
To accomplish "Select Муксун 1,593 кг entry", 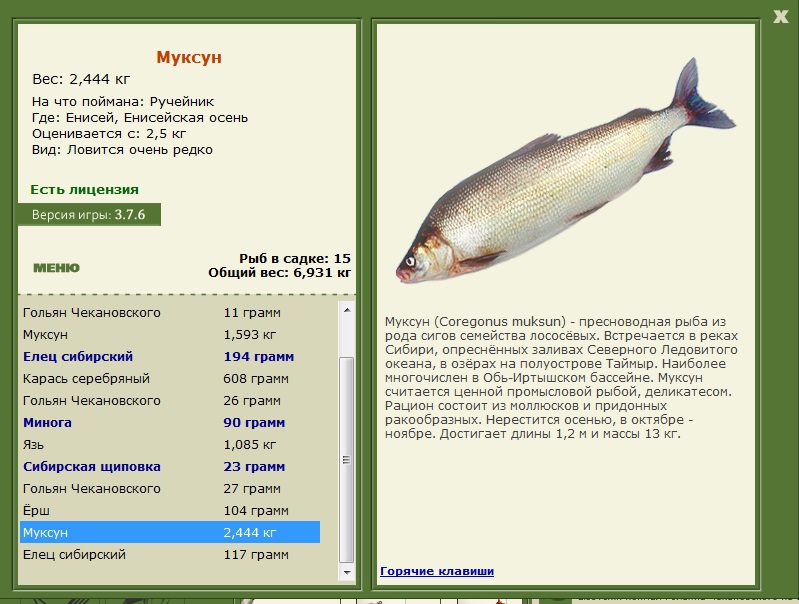I will [170, 334].
